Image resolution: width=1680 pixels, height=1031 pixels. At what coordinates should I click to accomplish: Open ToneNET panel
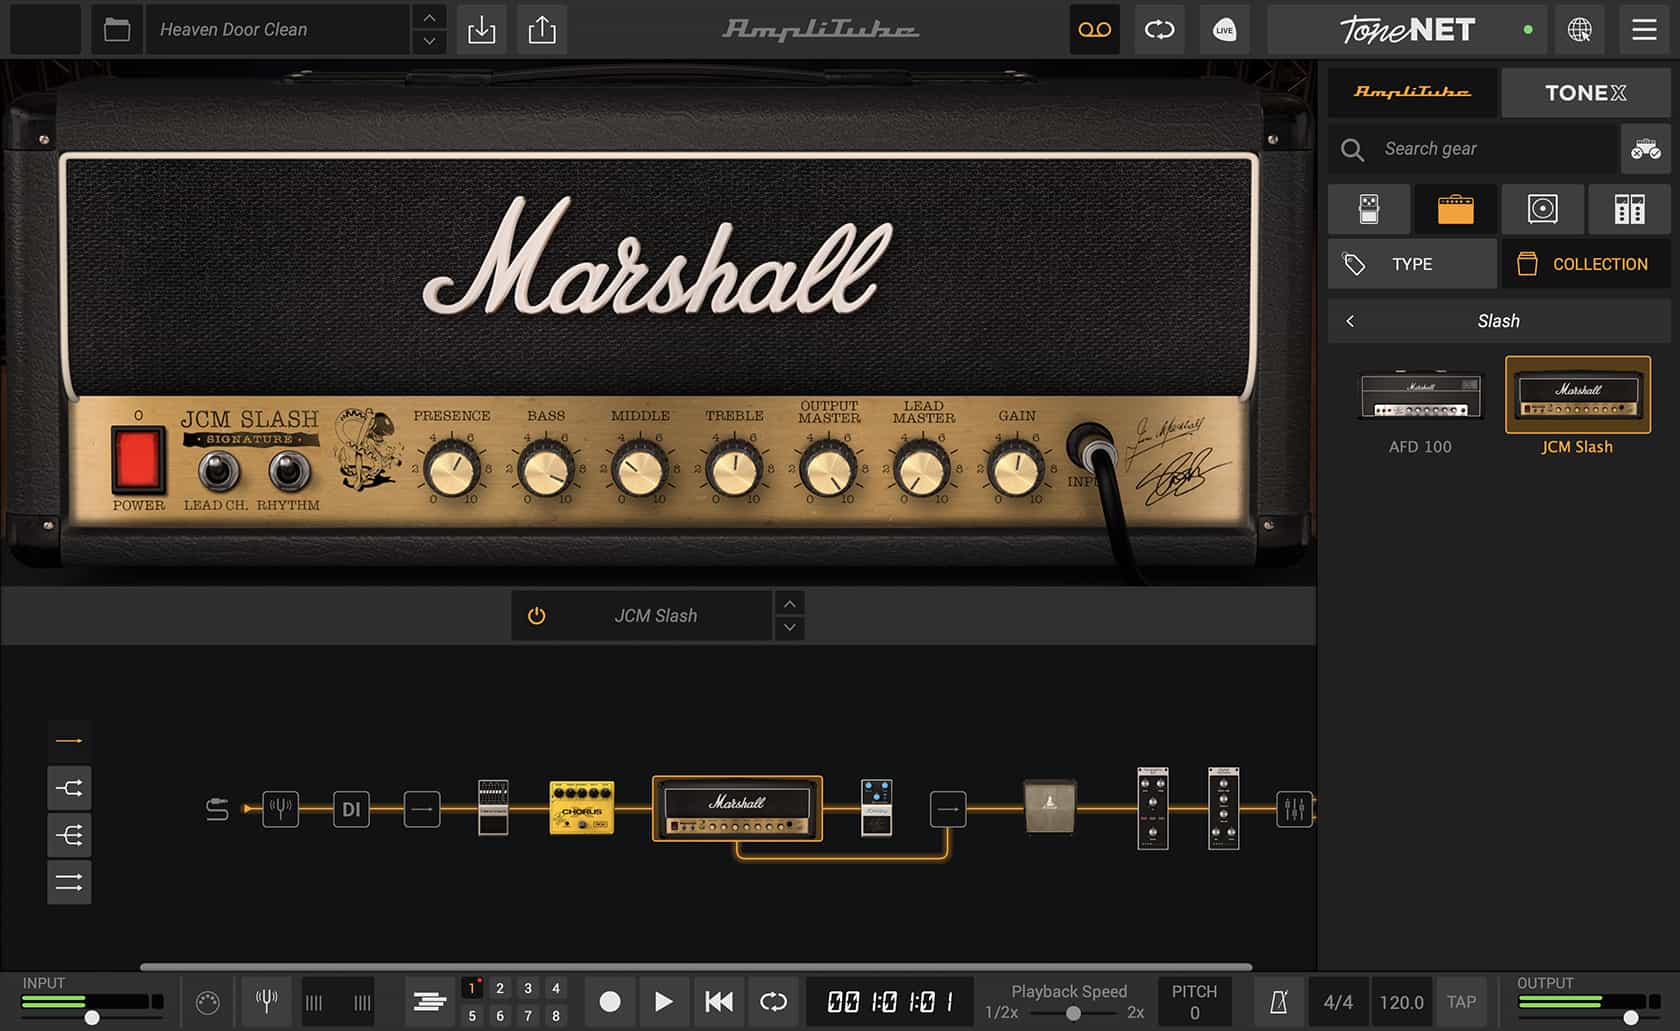tap(1407, 30)
